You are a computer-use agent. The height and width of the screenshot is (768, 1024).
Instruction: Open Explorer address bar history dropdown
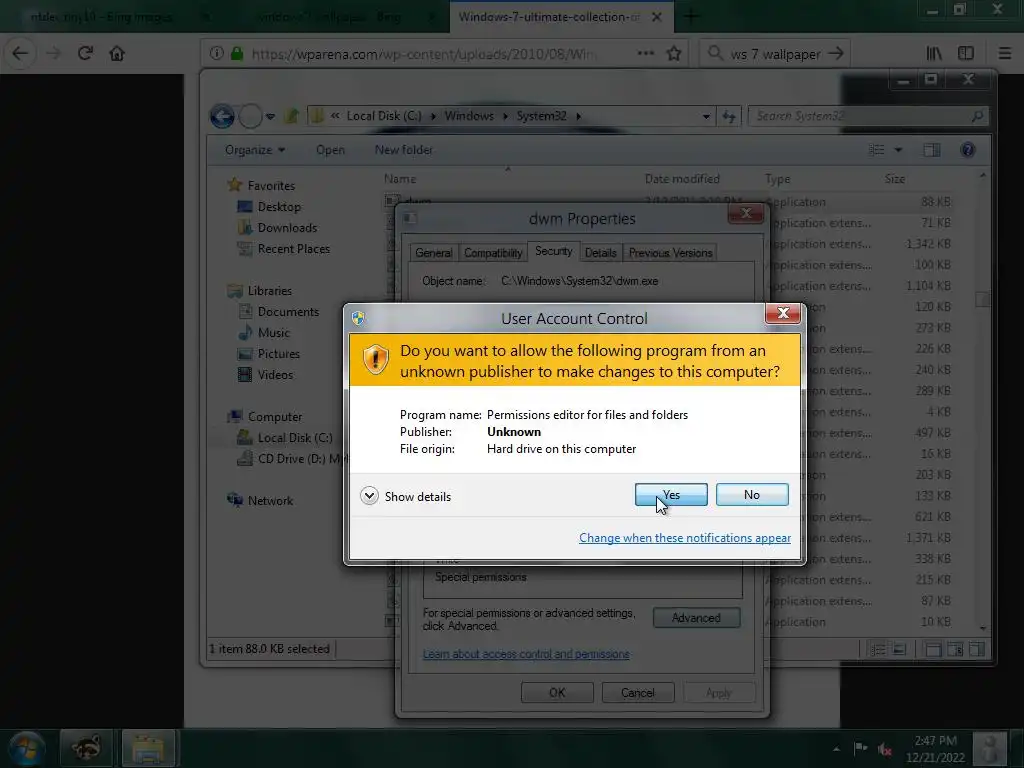click(x=706, y=116)
